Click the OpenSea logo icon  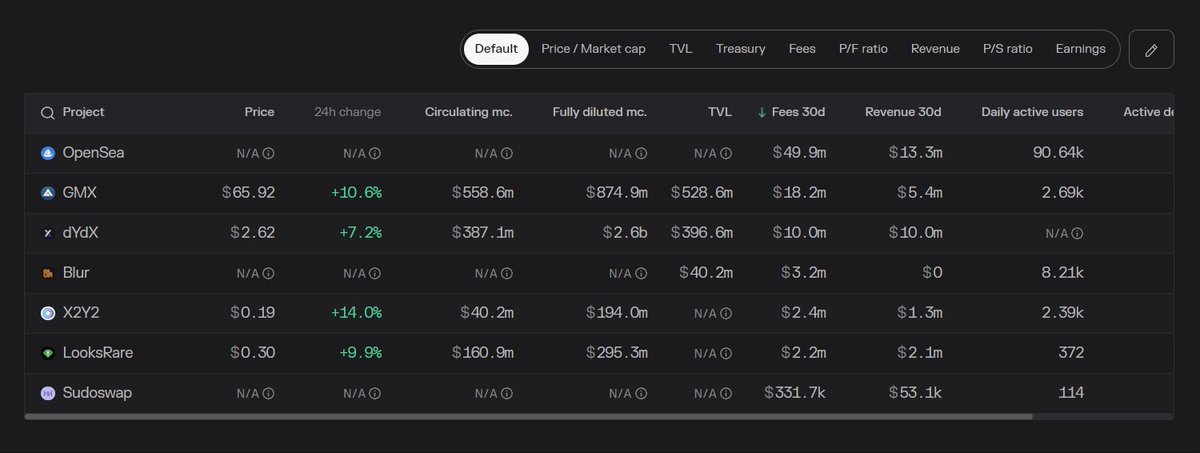47,153
